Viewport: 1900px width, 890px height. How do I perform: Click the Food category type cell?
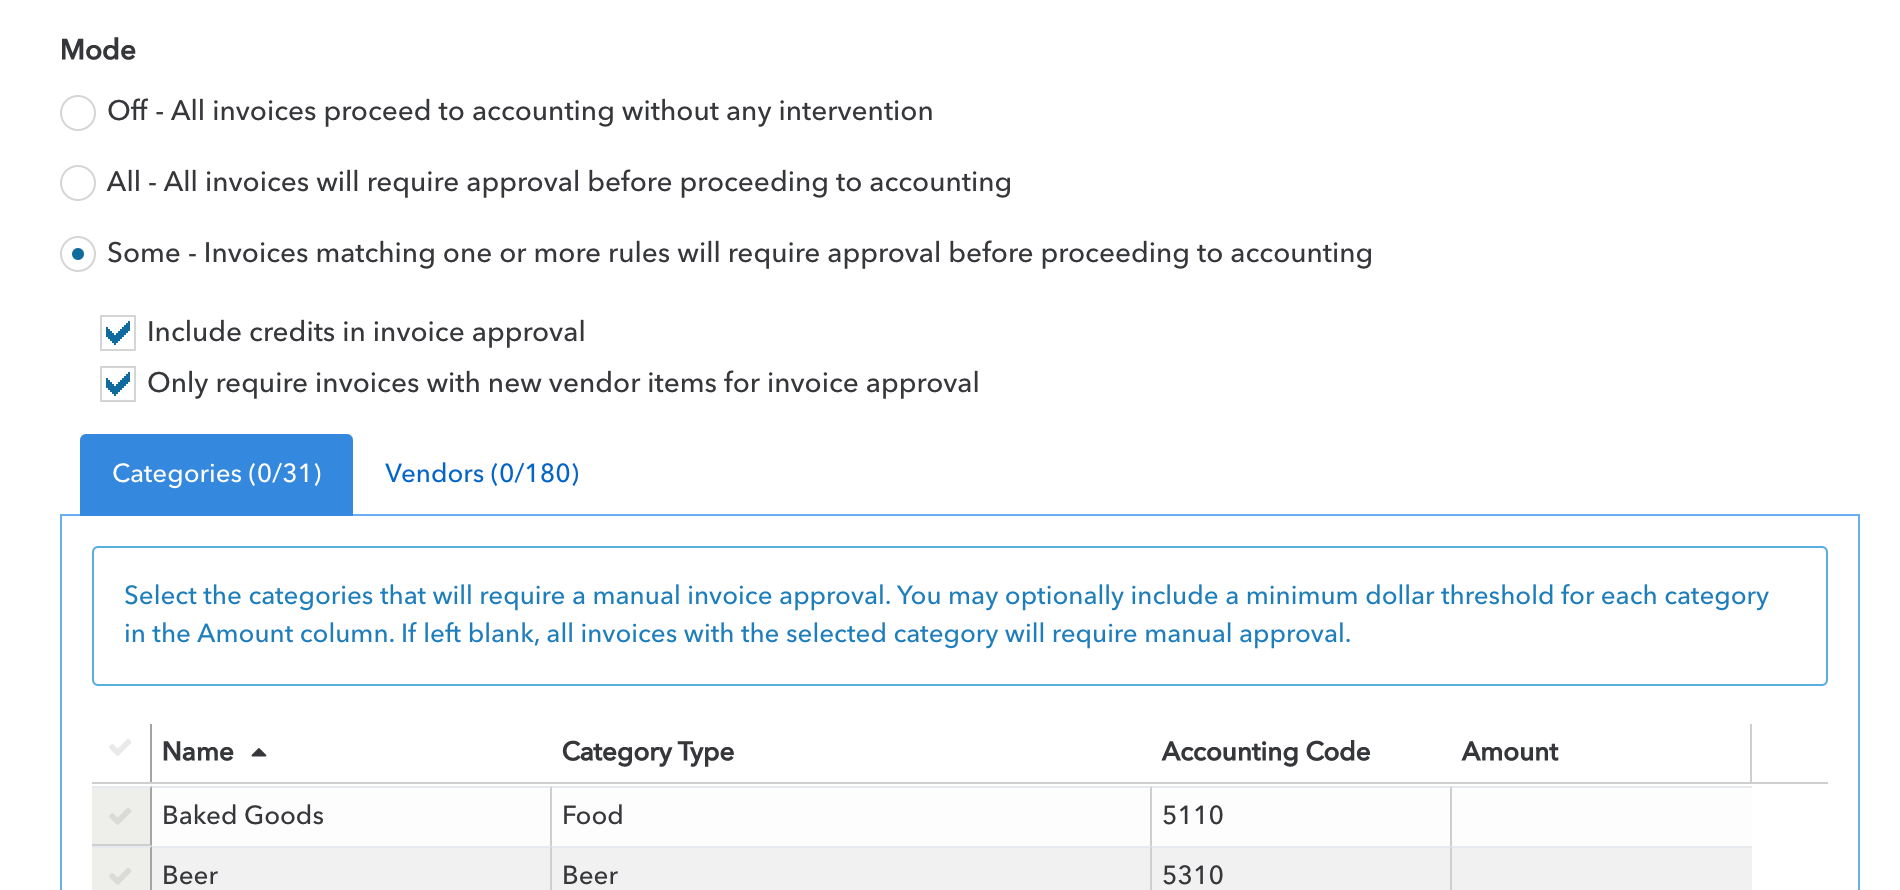(592, 816)
